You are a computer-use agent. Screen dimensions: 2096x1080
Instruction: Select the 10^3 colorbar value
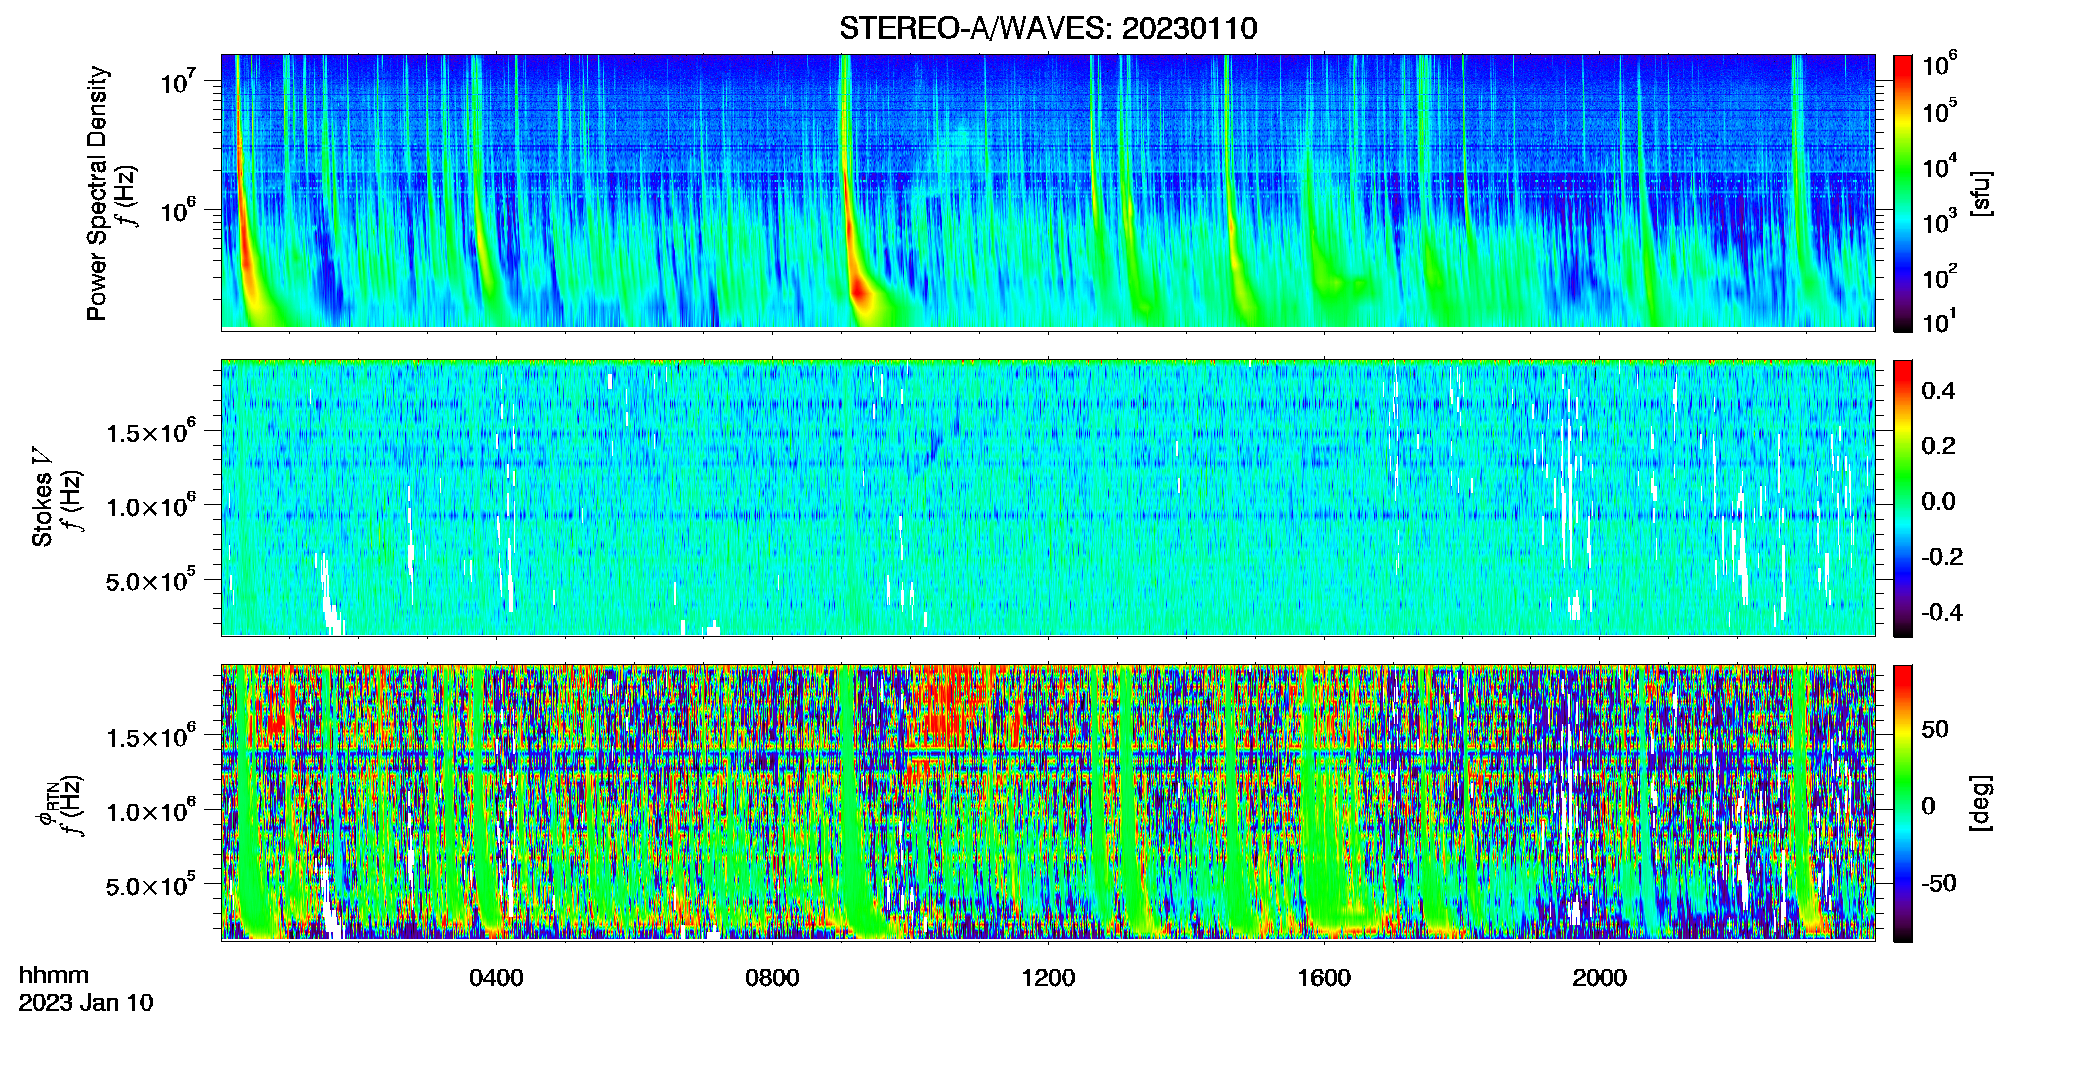coord(1939,221)
